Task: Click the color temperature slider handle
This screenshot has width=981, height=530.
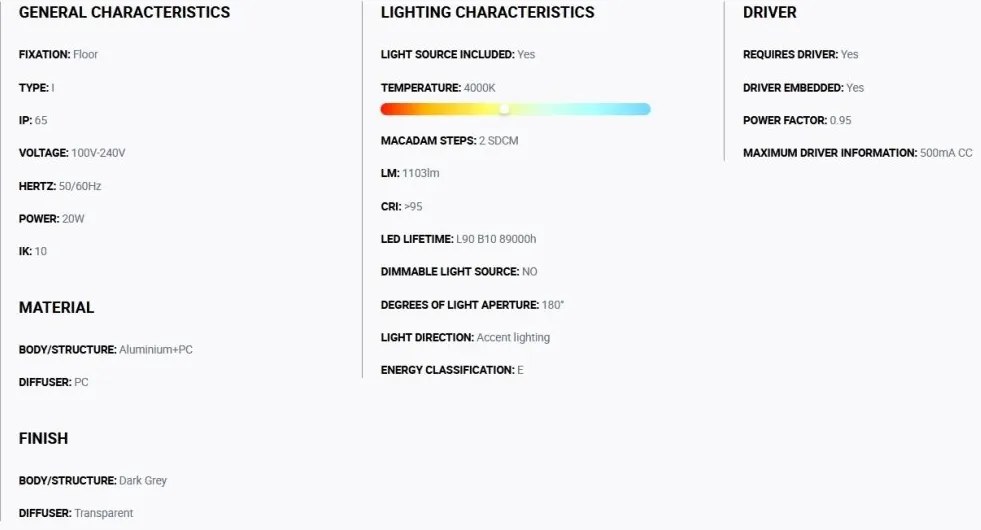Action: coord(505,109)
